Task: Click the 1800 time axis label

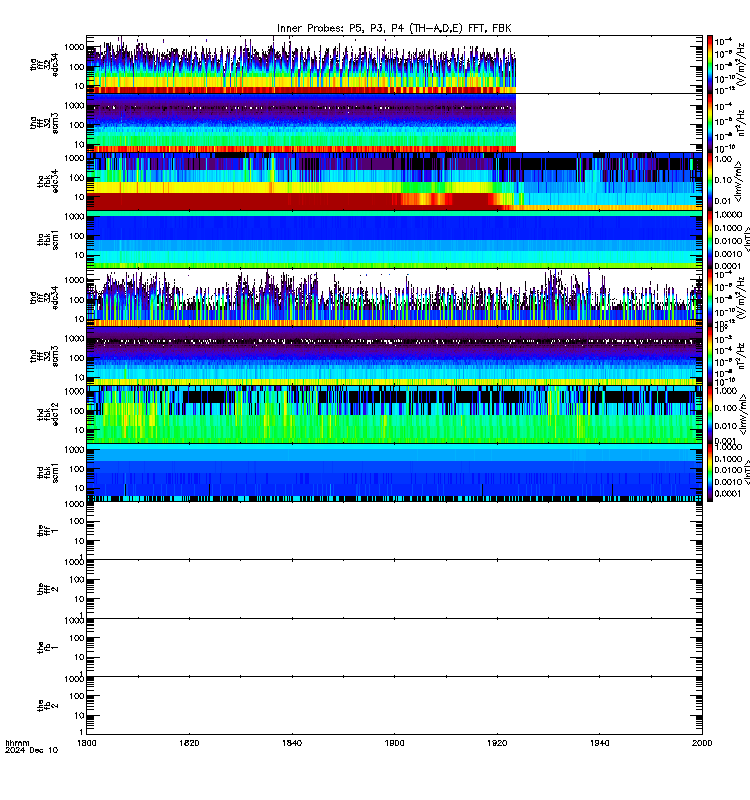Action: point(87,743)
